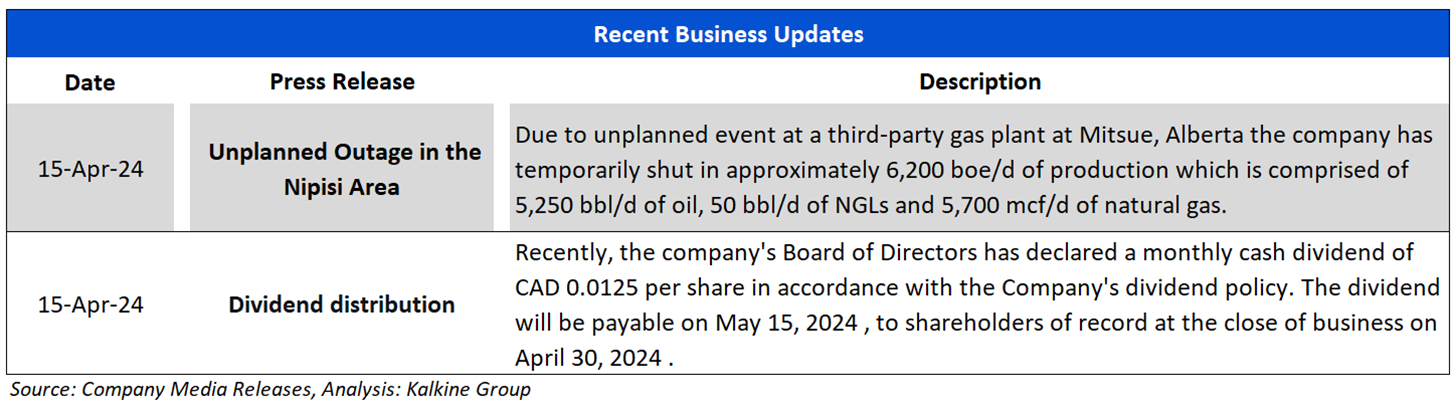Click the 15-Apr-24 date in the Unplanned Outage row

coord(90,169)
